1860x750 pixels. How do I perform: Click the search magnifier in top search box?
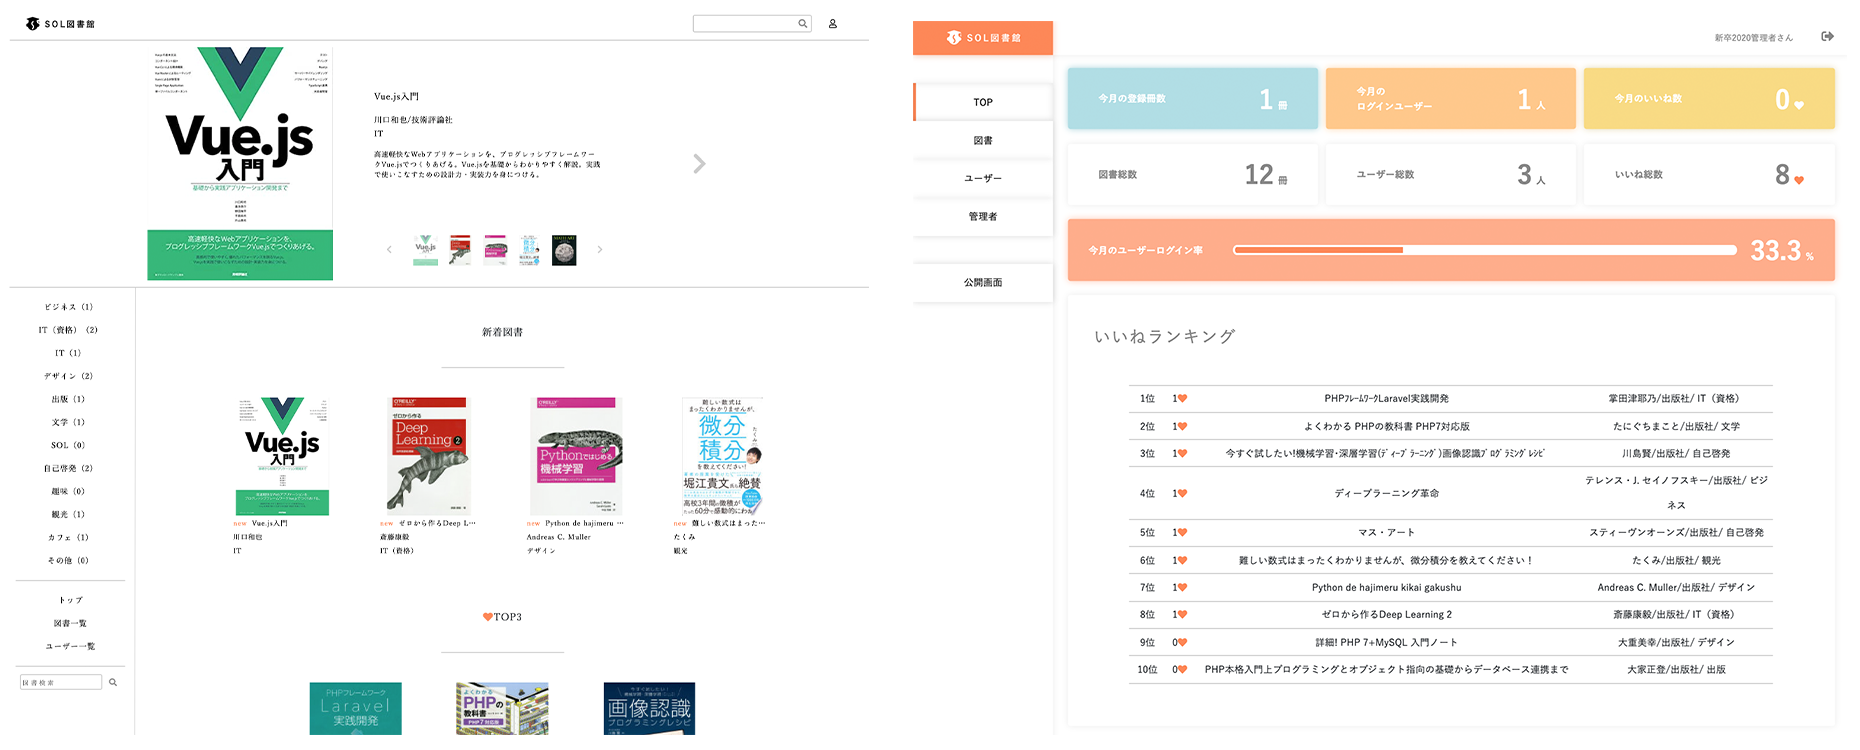coord(802,24)
